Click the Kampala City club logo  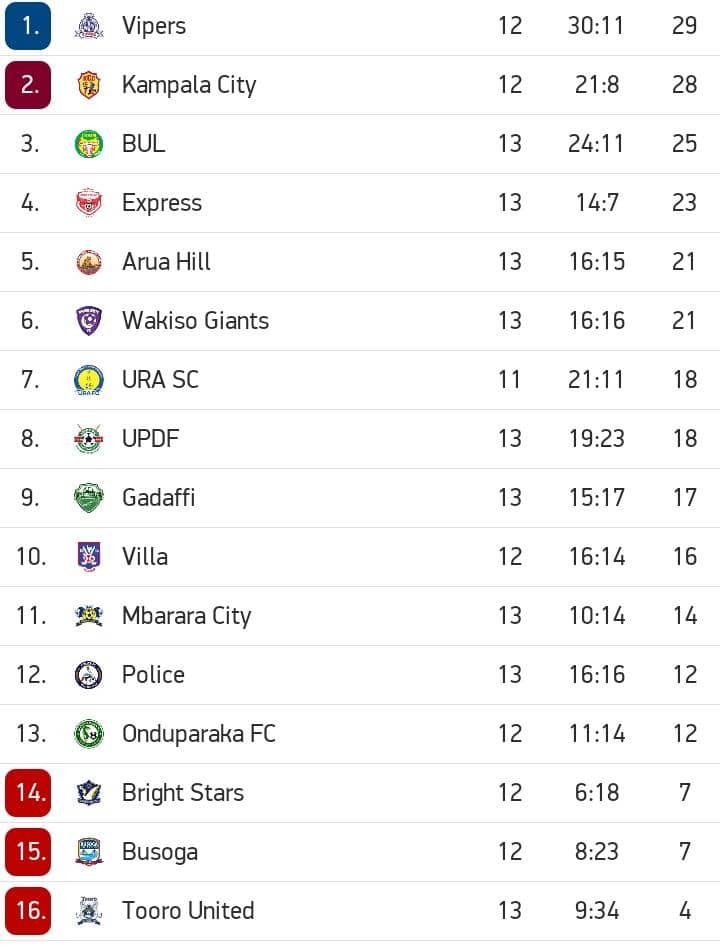(x=89, y=85)
